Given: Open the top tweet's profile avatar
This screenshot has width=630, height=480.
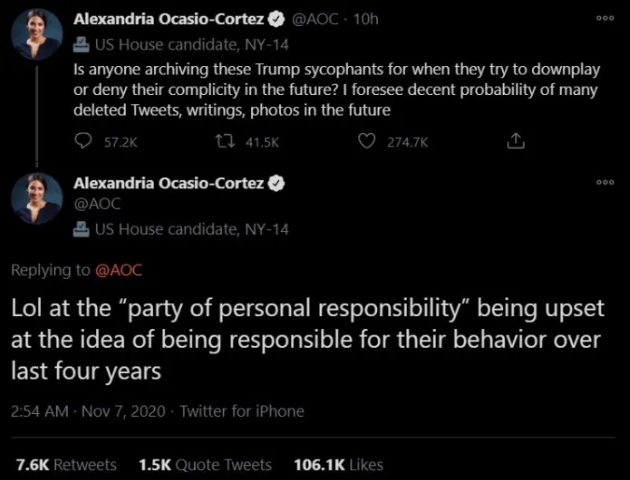Looking at the screenshot, I should 37,37.
